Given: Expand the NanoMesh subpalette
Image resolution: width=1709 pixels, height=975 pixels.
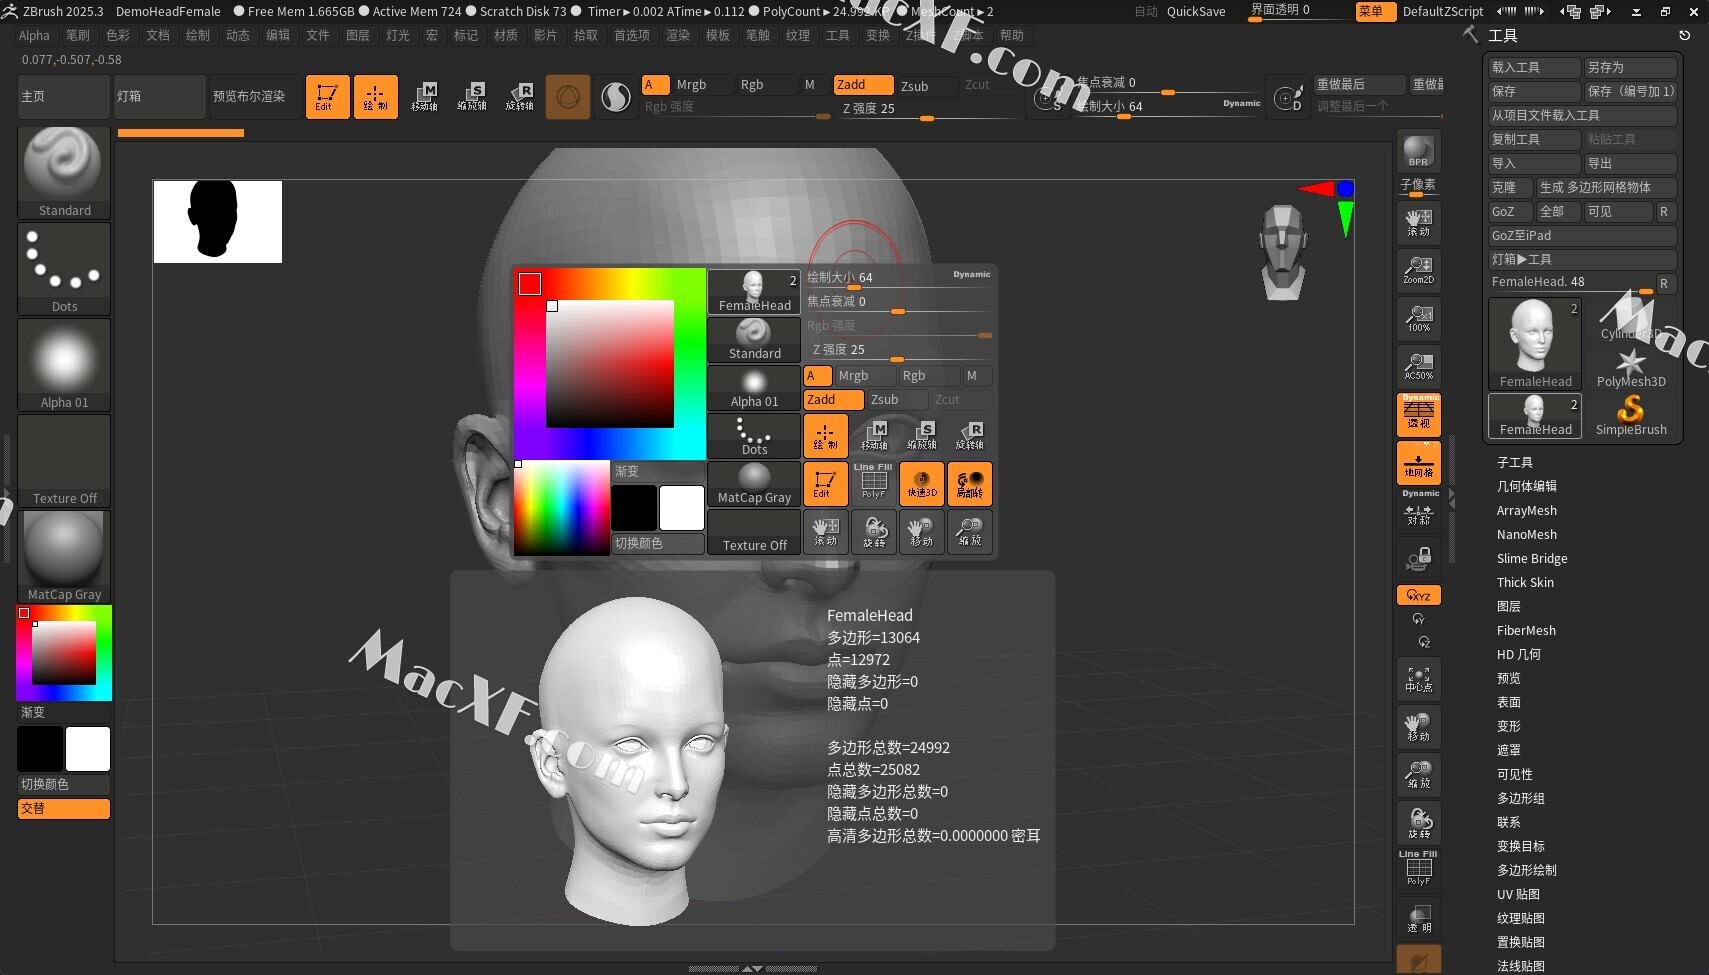Looking at the screenshot, I should (1526, 534).
